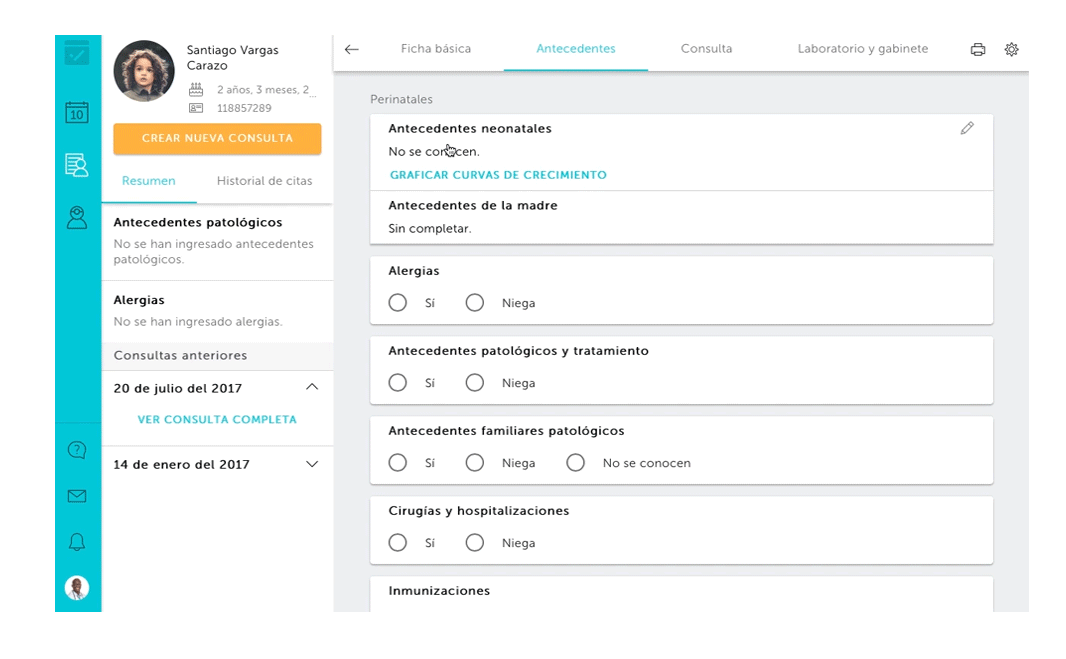1066x659 pixels.
Task: Click patient ID number 118857289
Action: click(244, 108)
